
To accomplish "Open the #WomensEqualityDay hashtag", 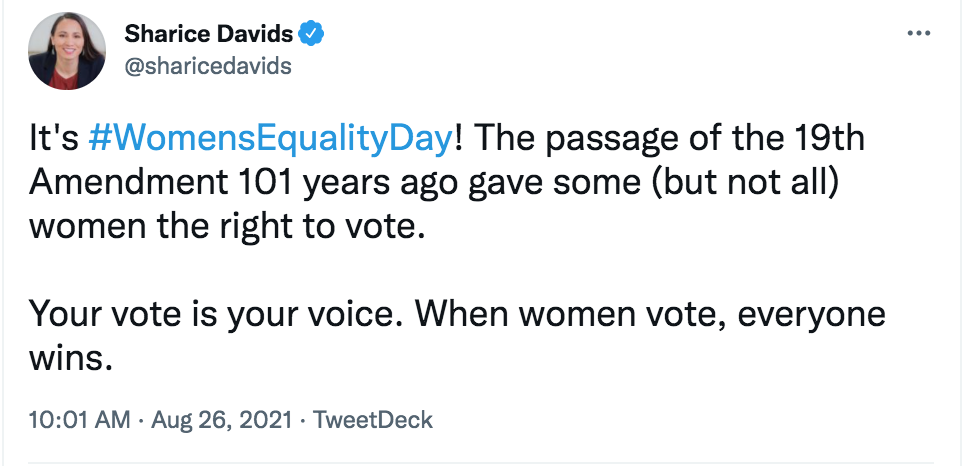I will 270,139.
